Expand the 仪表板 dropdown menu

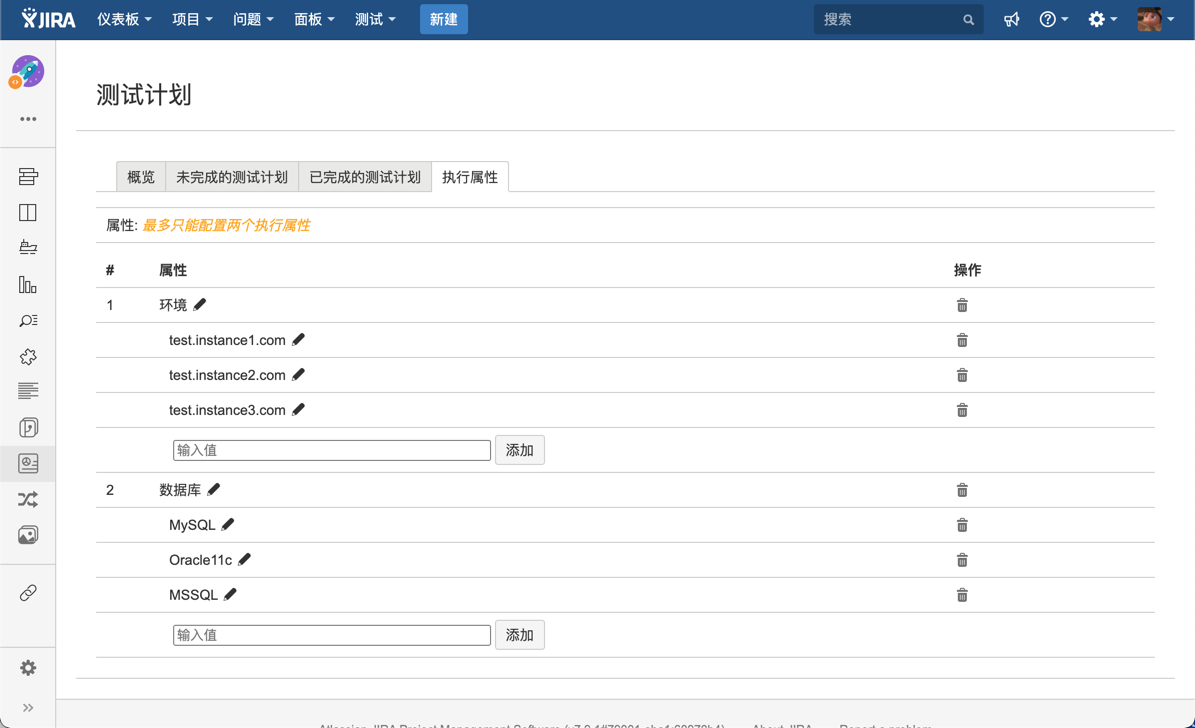(124, 20)
